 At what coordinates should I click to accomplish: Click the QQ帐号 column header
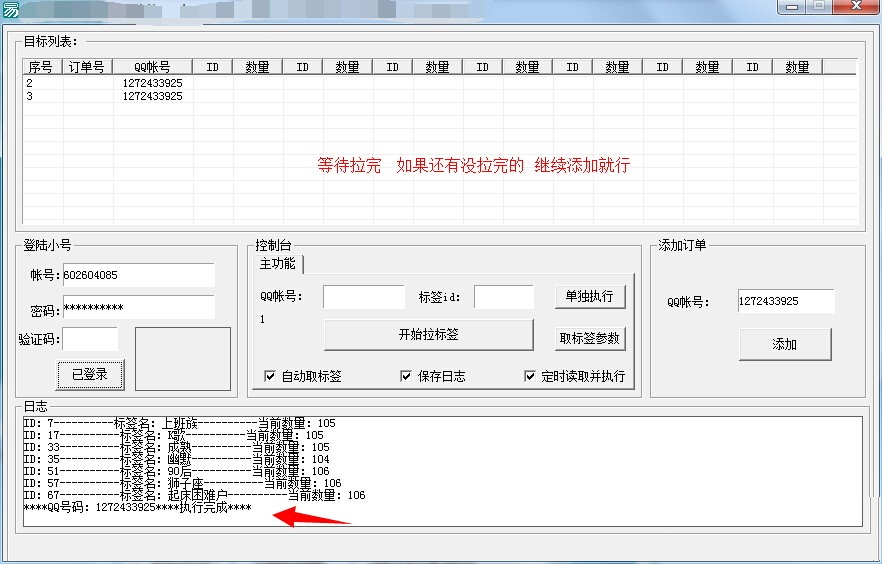point(152,67)
